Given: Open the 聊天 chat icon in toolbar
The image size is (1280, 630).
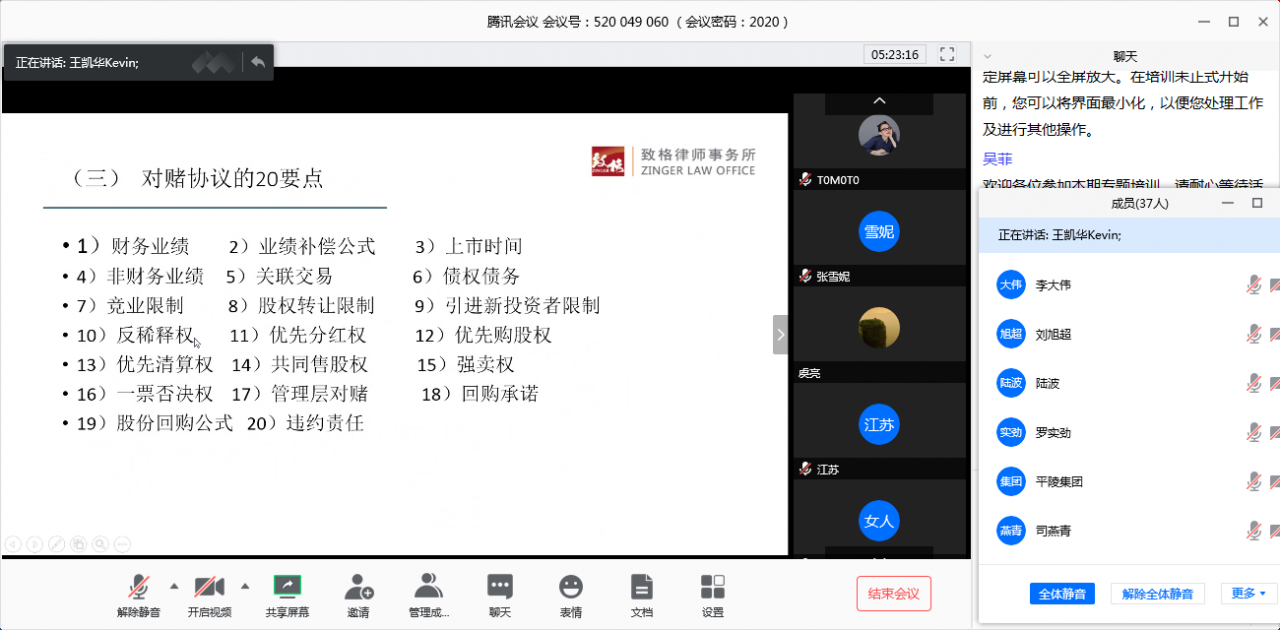Looking at the screenshot, I should 500,587.
